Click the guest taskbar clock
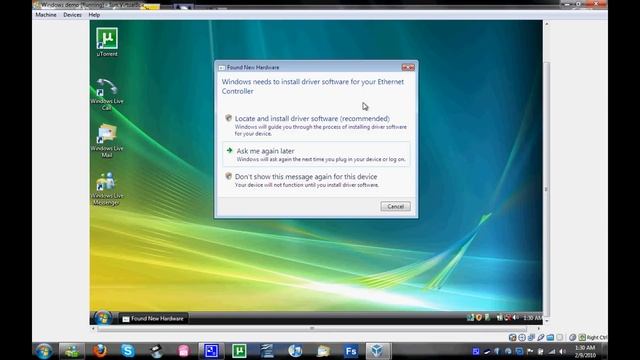640x360 pixels. point(532,318)
